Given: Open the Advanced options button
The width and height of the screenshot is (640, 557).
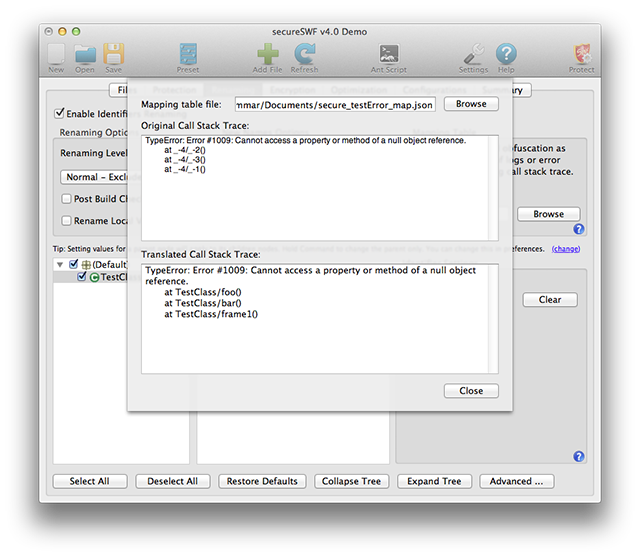Looking at the screenshot, I should point(516,481).
